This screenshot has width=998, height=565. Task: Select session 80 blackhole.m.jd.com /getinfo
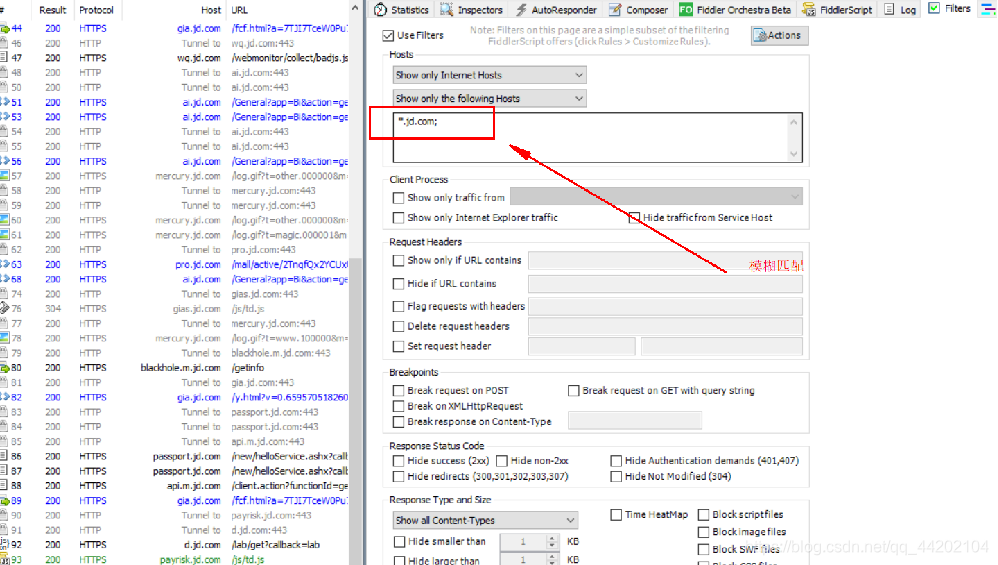click(x=174, y=368)
